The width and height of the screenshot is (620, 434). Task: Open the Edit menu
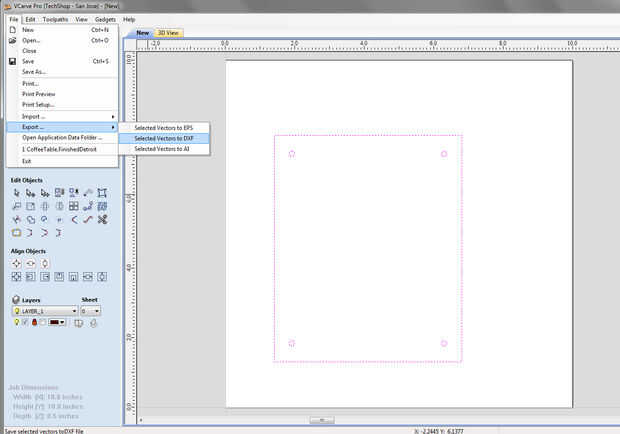[x=30, y=19]
